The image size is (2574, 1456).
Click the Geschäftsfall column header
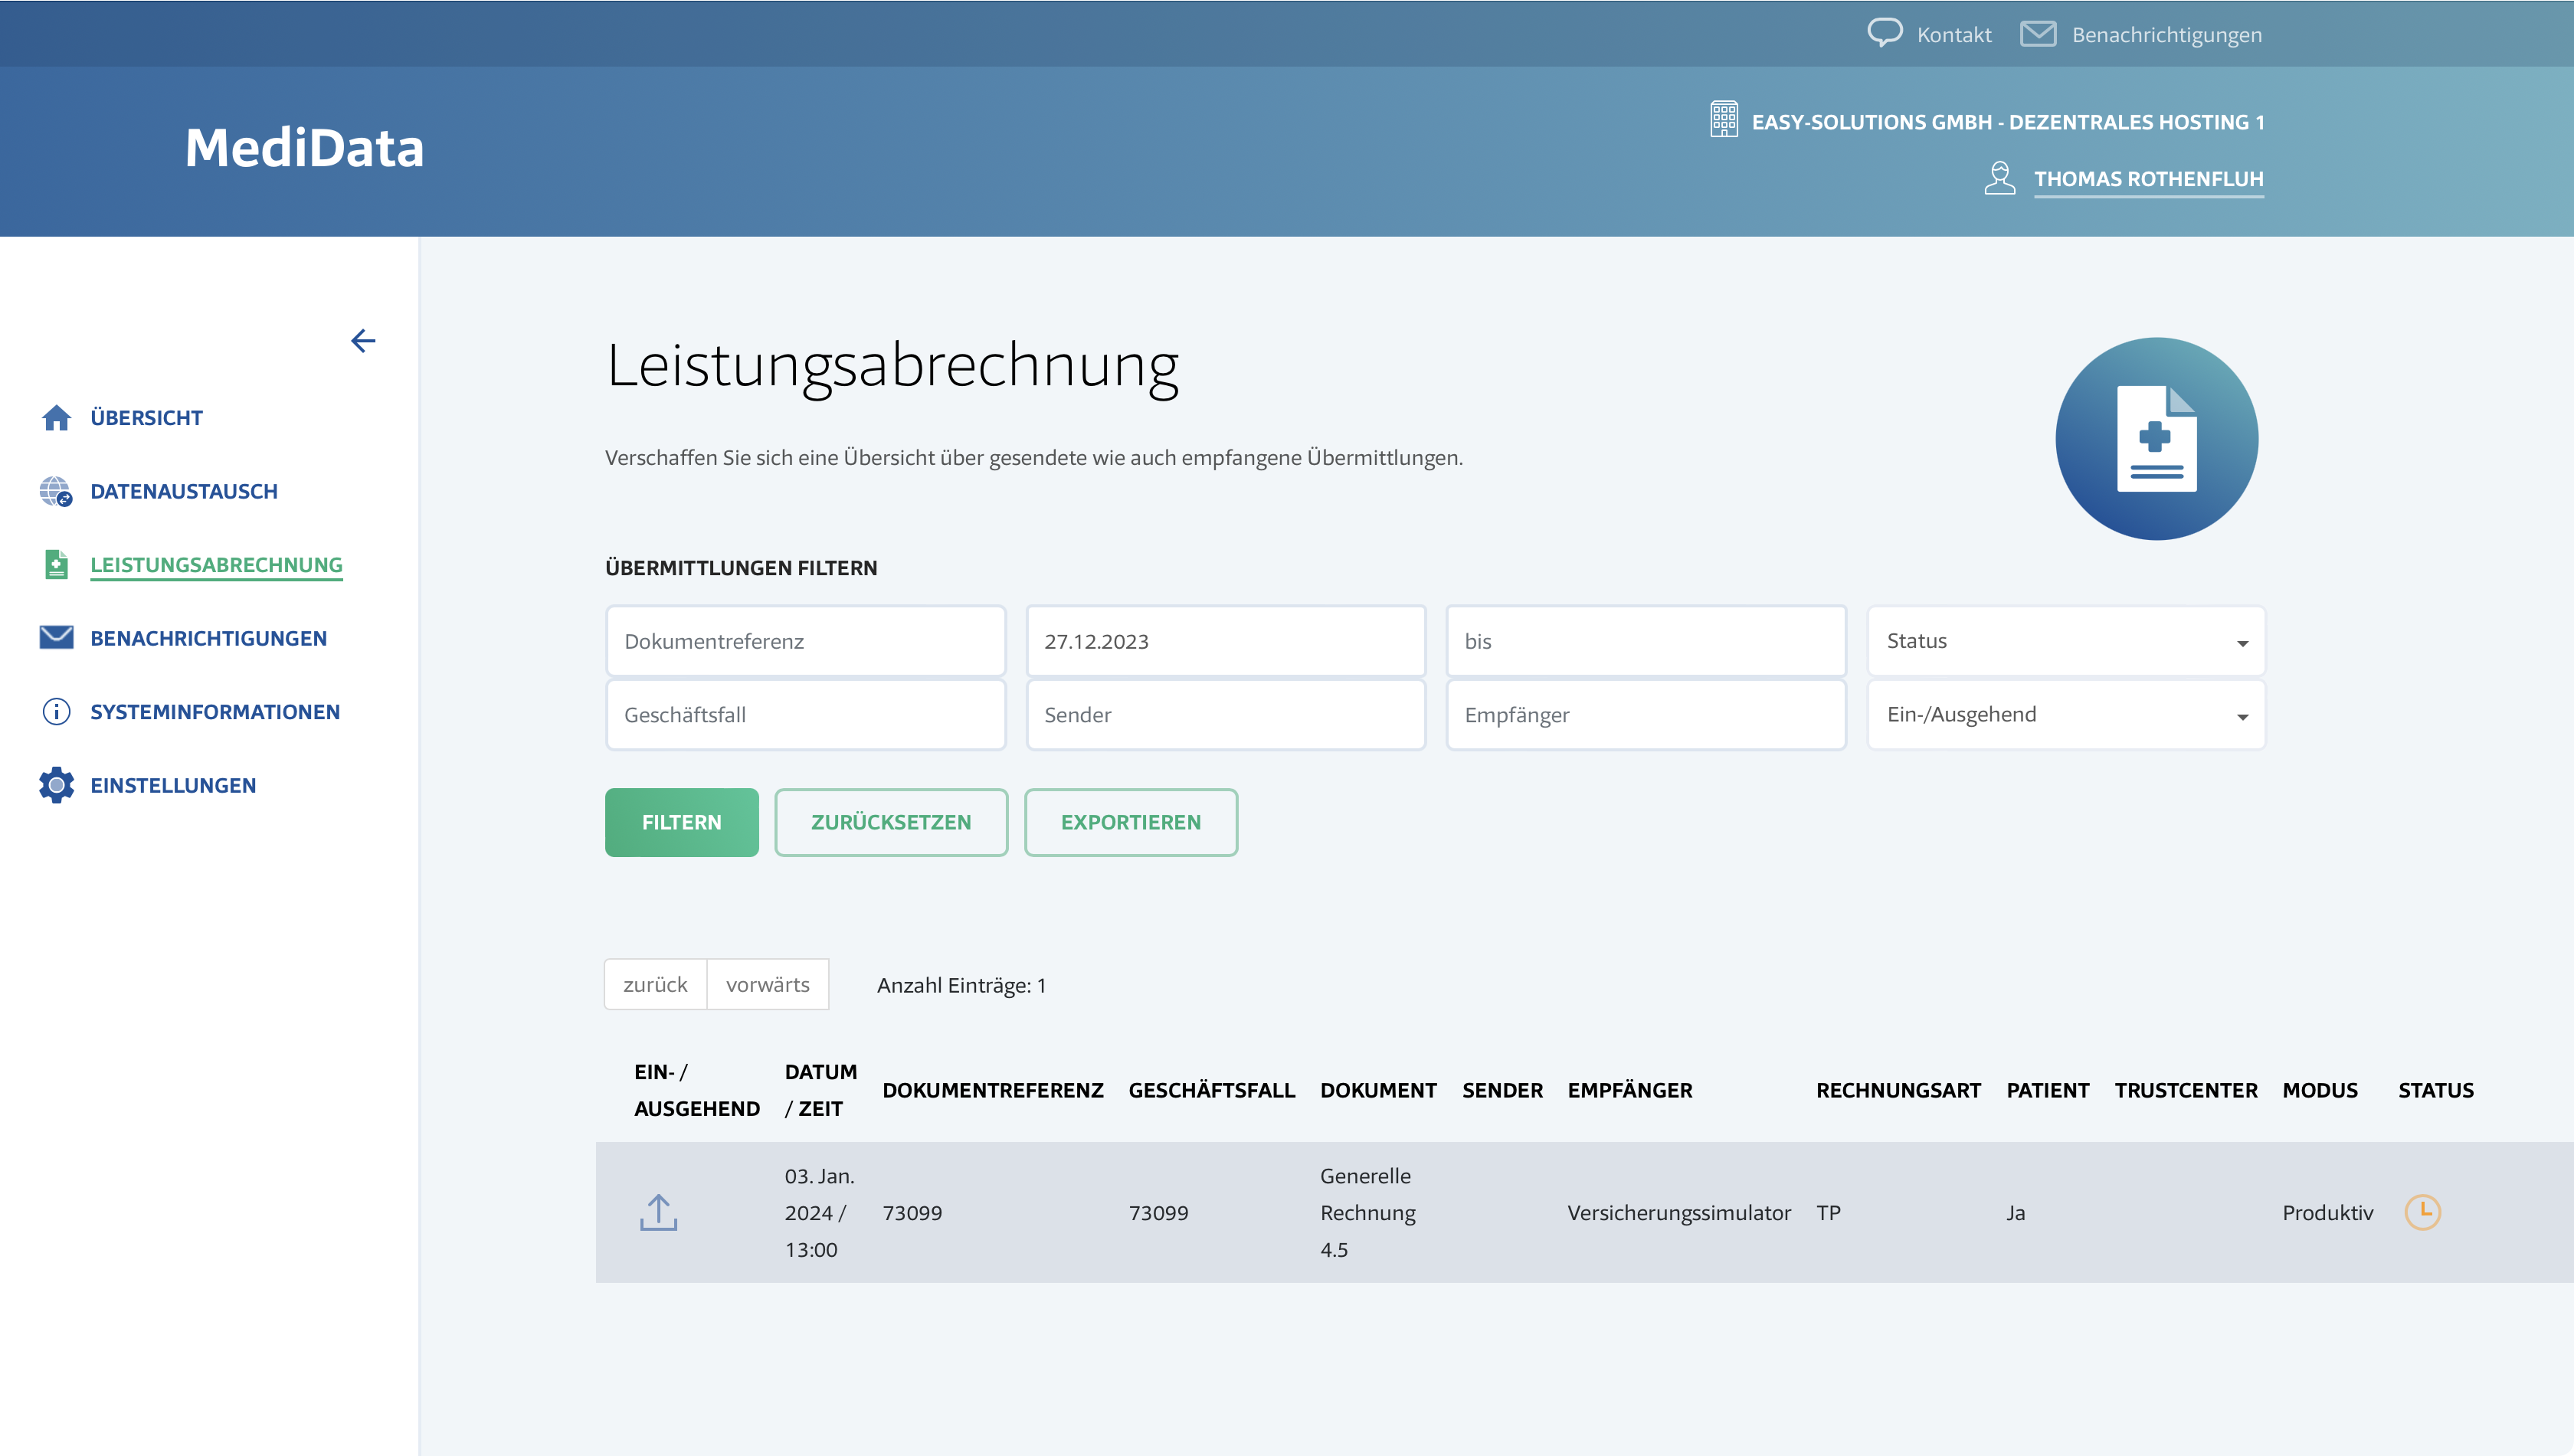tap(1211, 1090)
